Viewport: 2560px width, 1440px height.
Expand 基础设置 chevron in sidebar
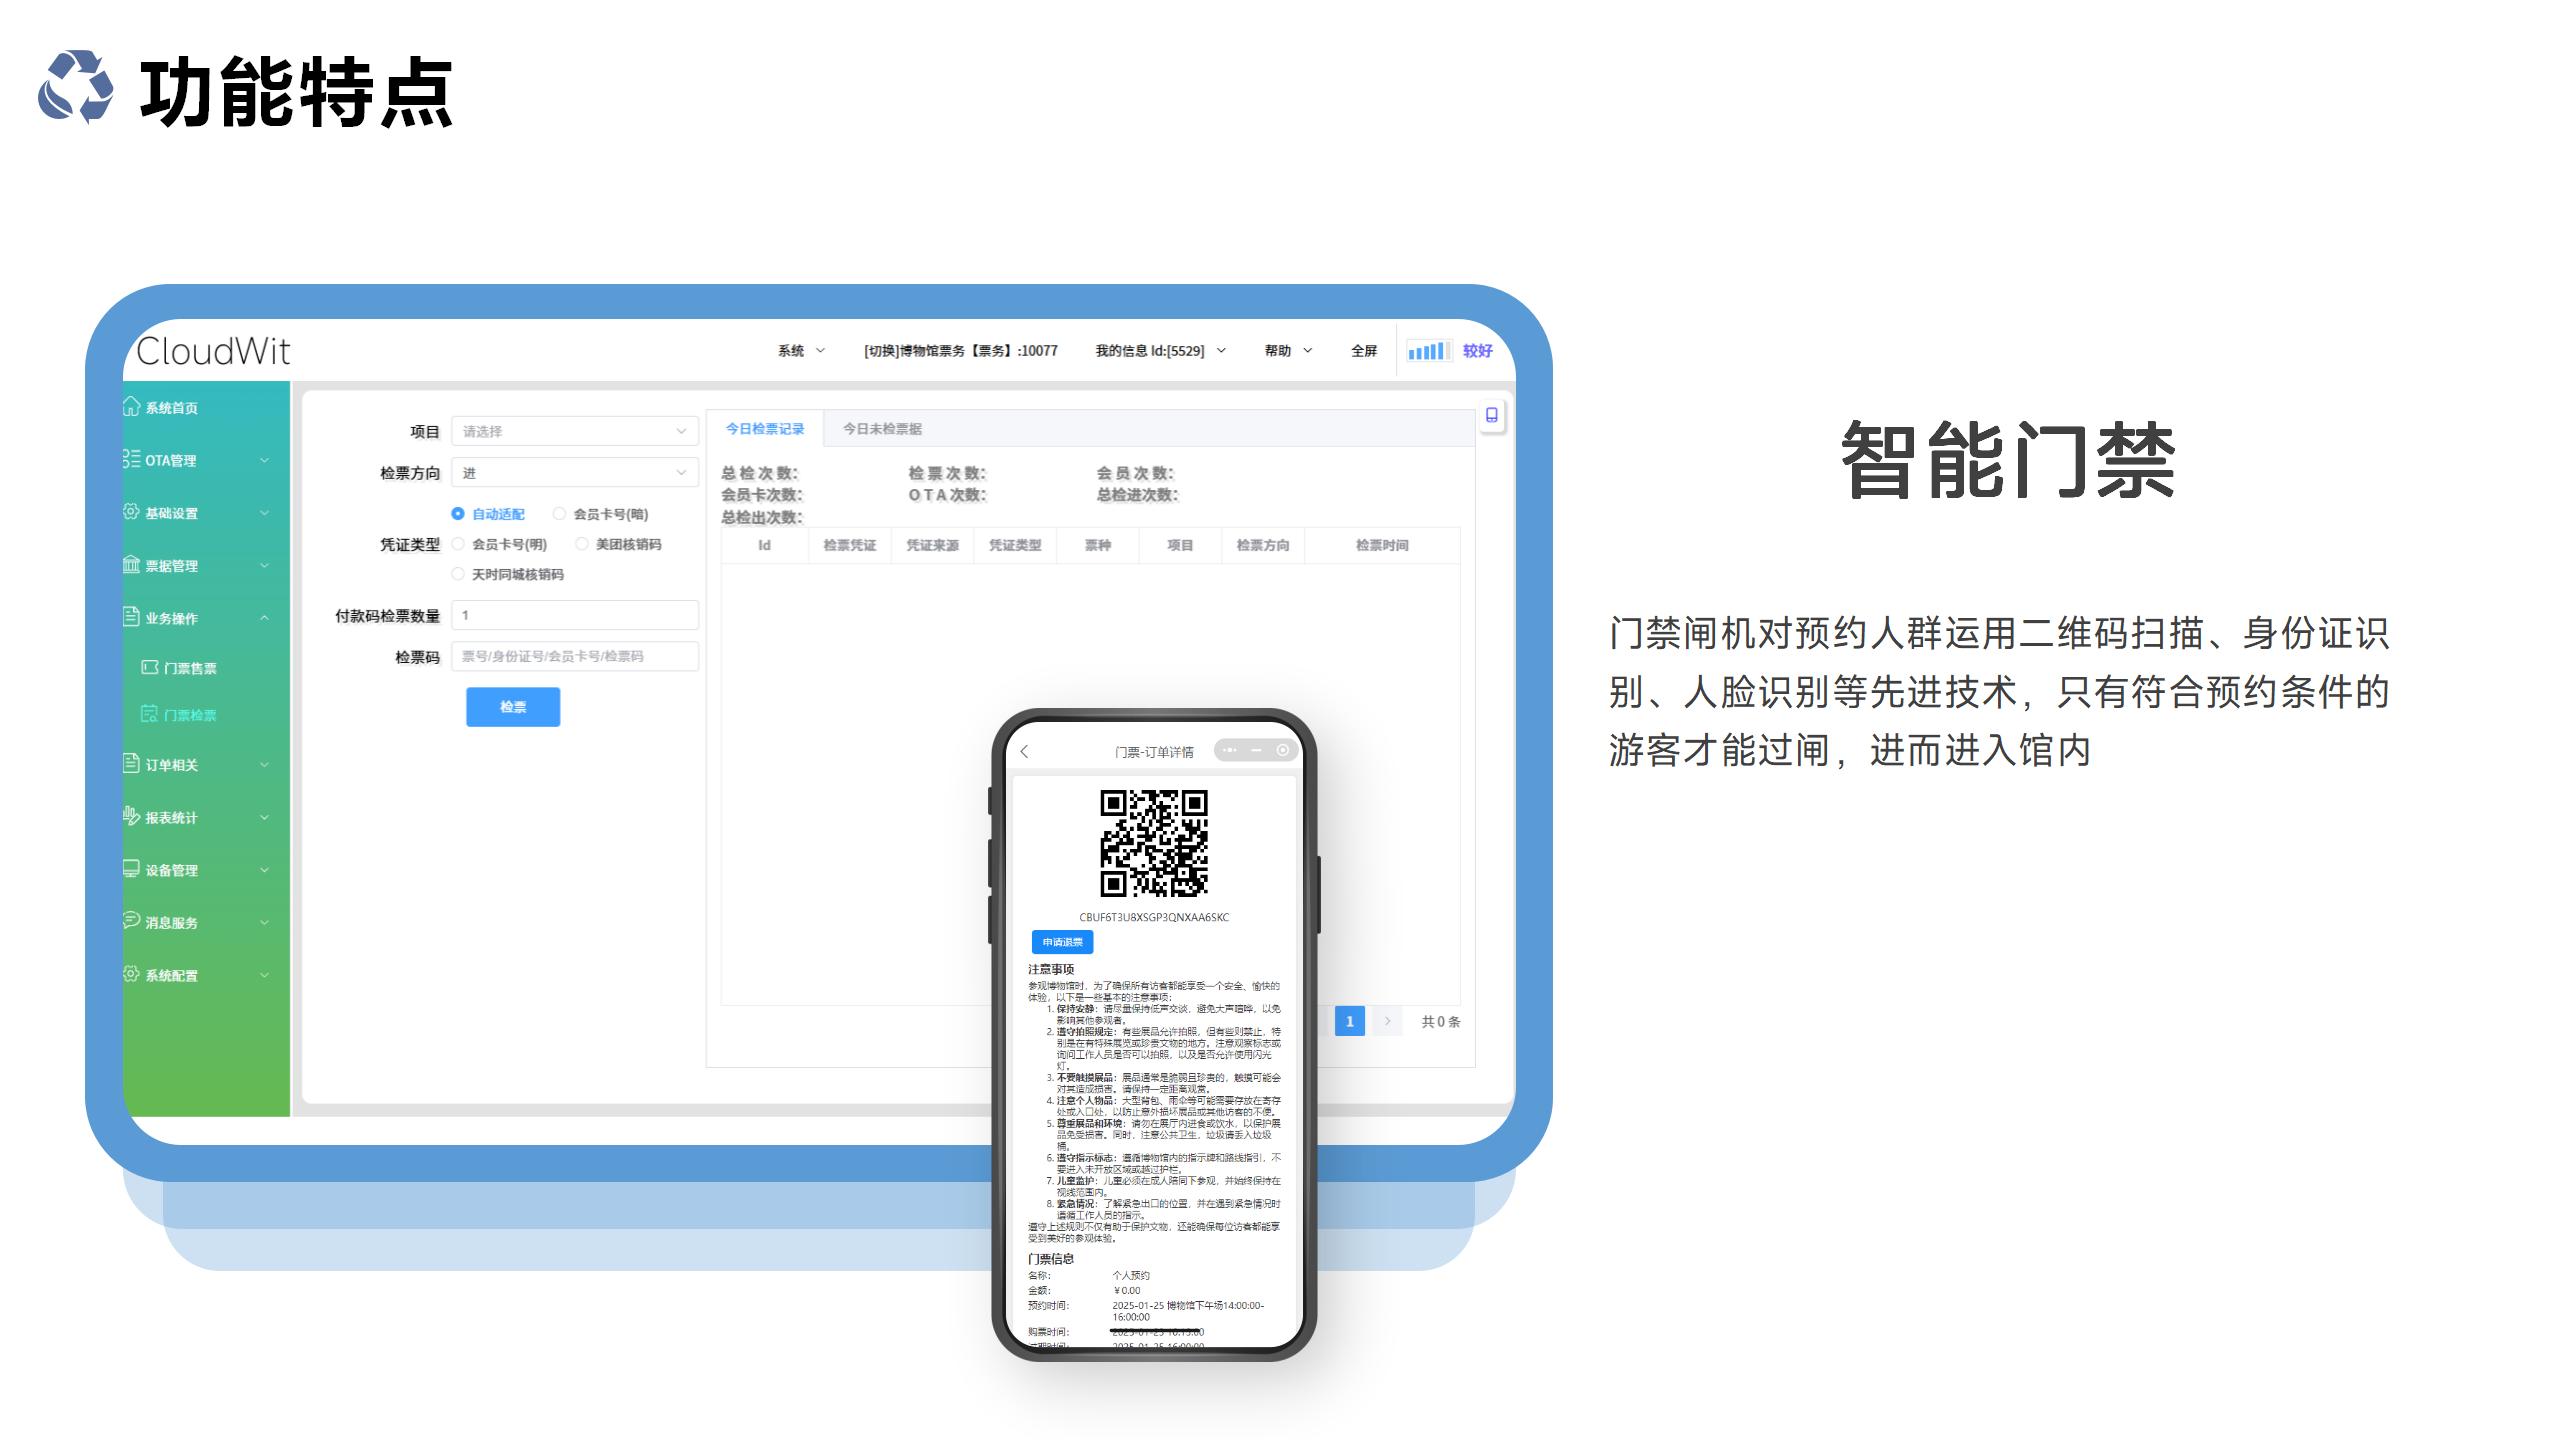265,513
